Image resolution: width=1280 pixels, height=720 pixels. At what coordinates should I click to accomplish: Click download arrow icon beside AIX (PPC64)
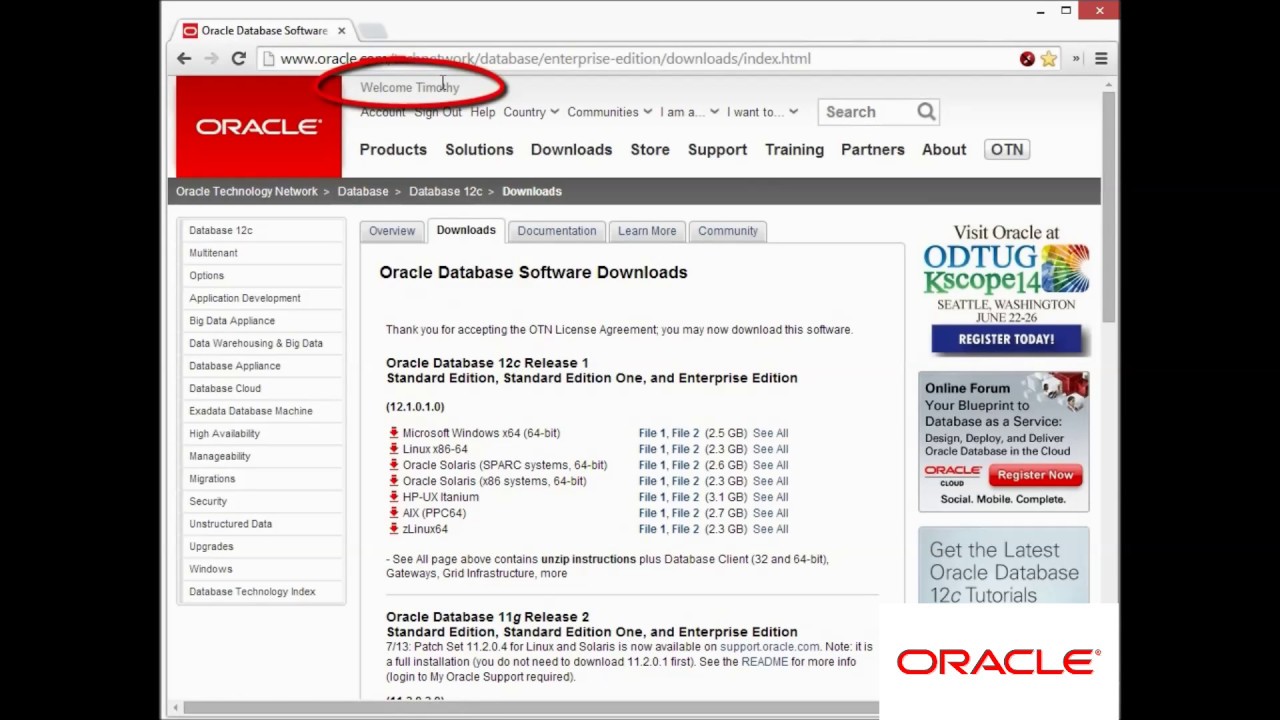point(393,513)
